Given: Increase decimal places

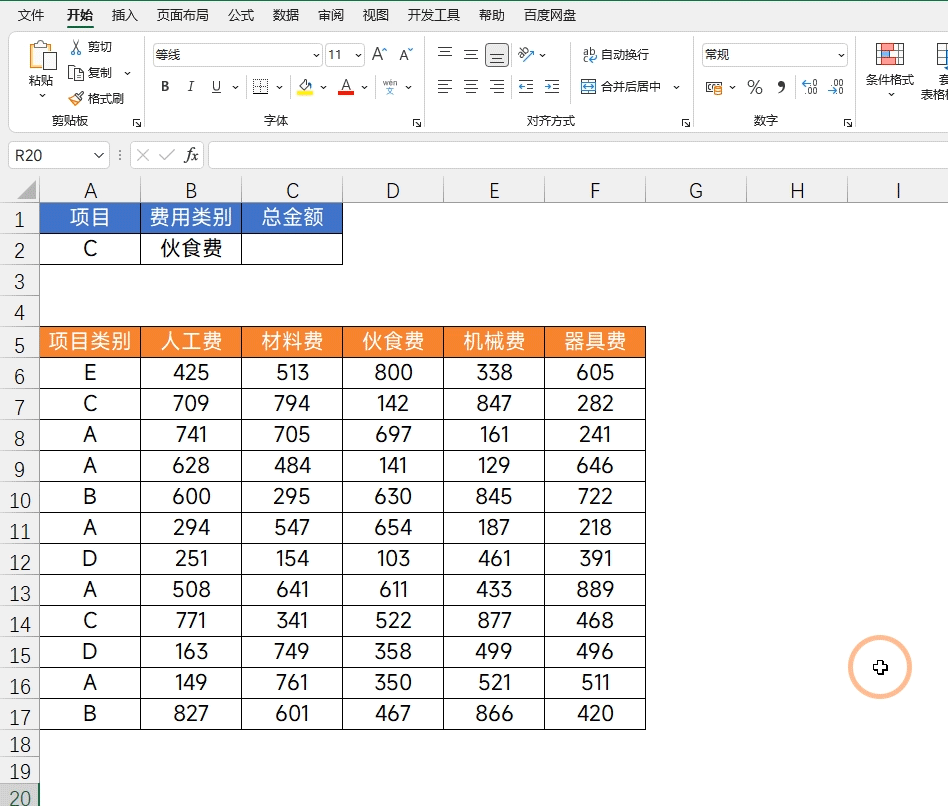Looking at the screenshot, I should (x=810, y=87).
